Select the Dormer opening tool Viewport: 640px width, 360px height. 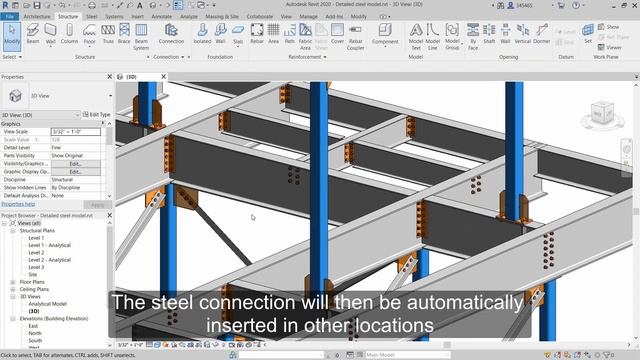pos(542,34)
